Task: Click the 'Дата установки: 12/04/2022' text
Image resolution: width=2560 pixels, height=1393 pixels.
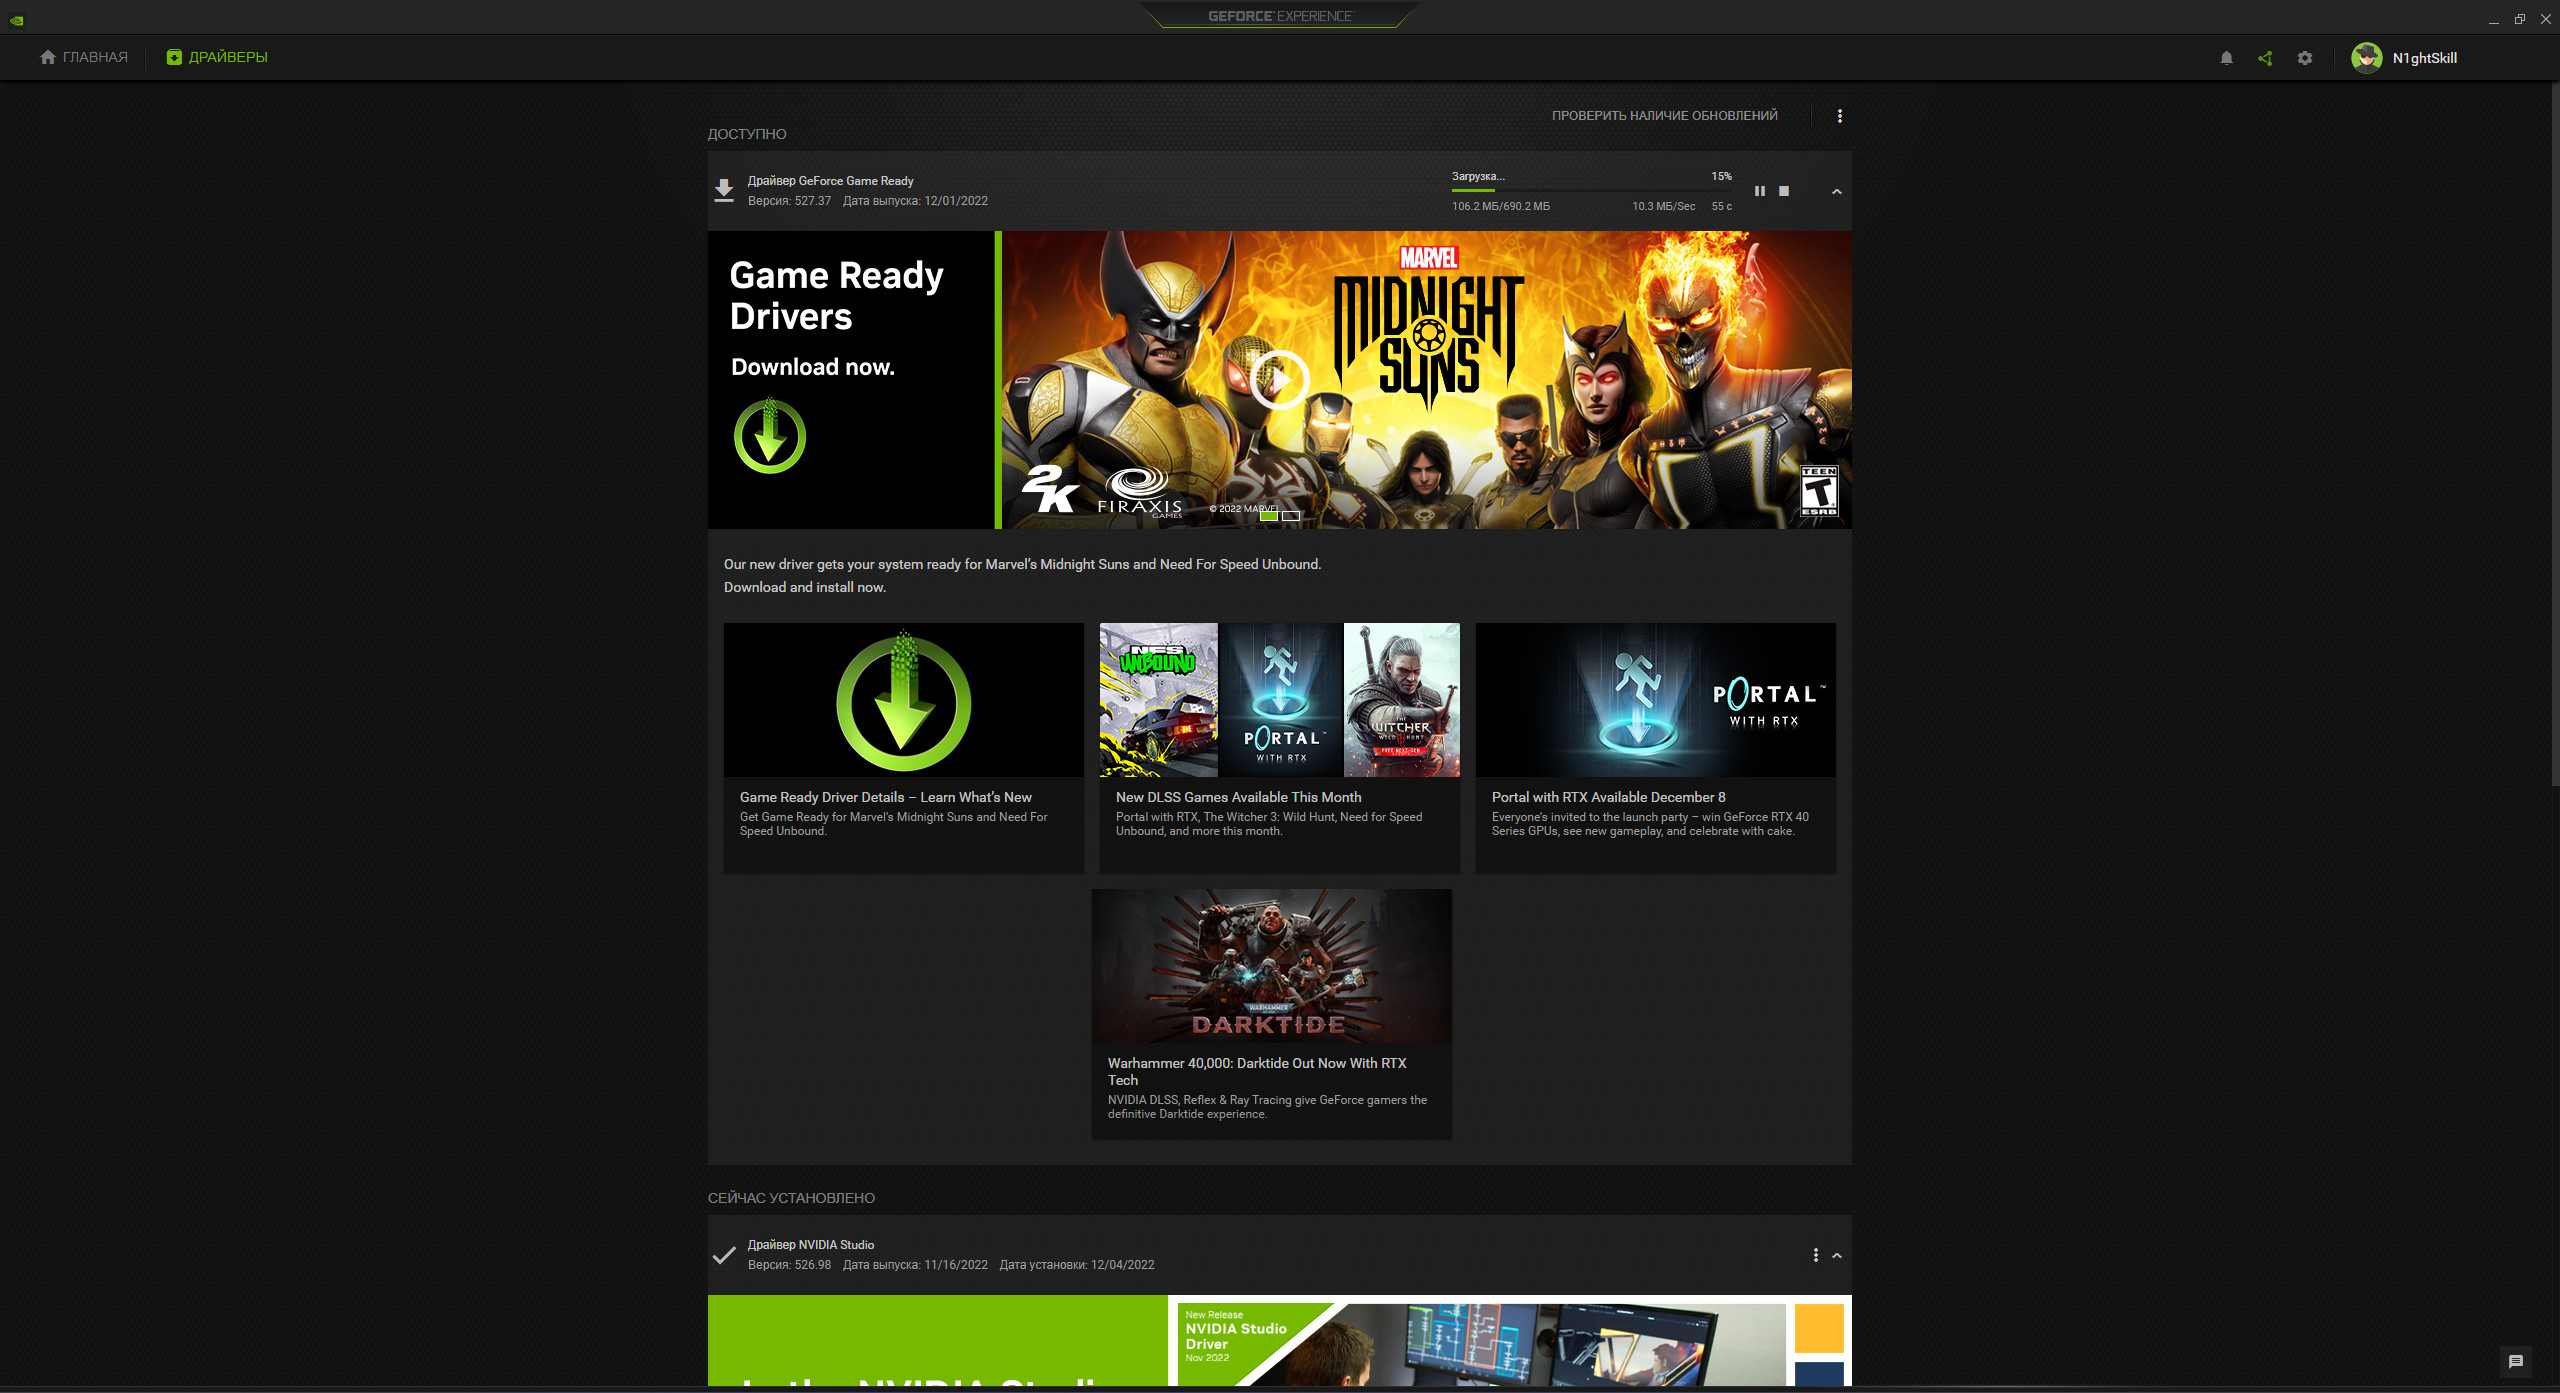Action: coord(1077,1265)
